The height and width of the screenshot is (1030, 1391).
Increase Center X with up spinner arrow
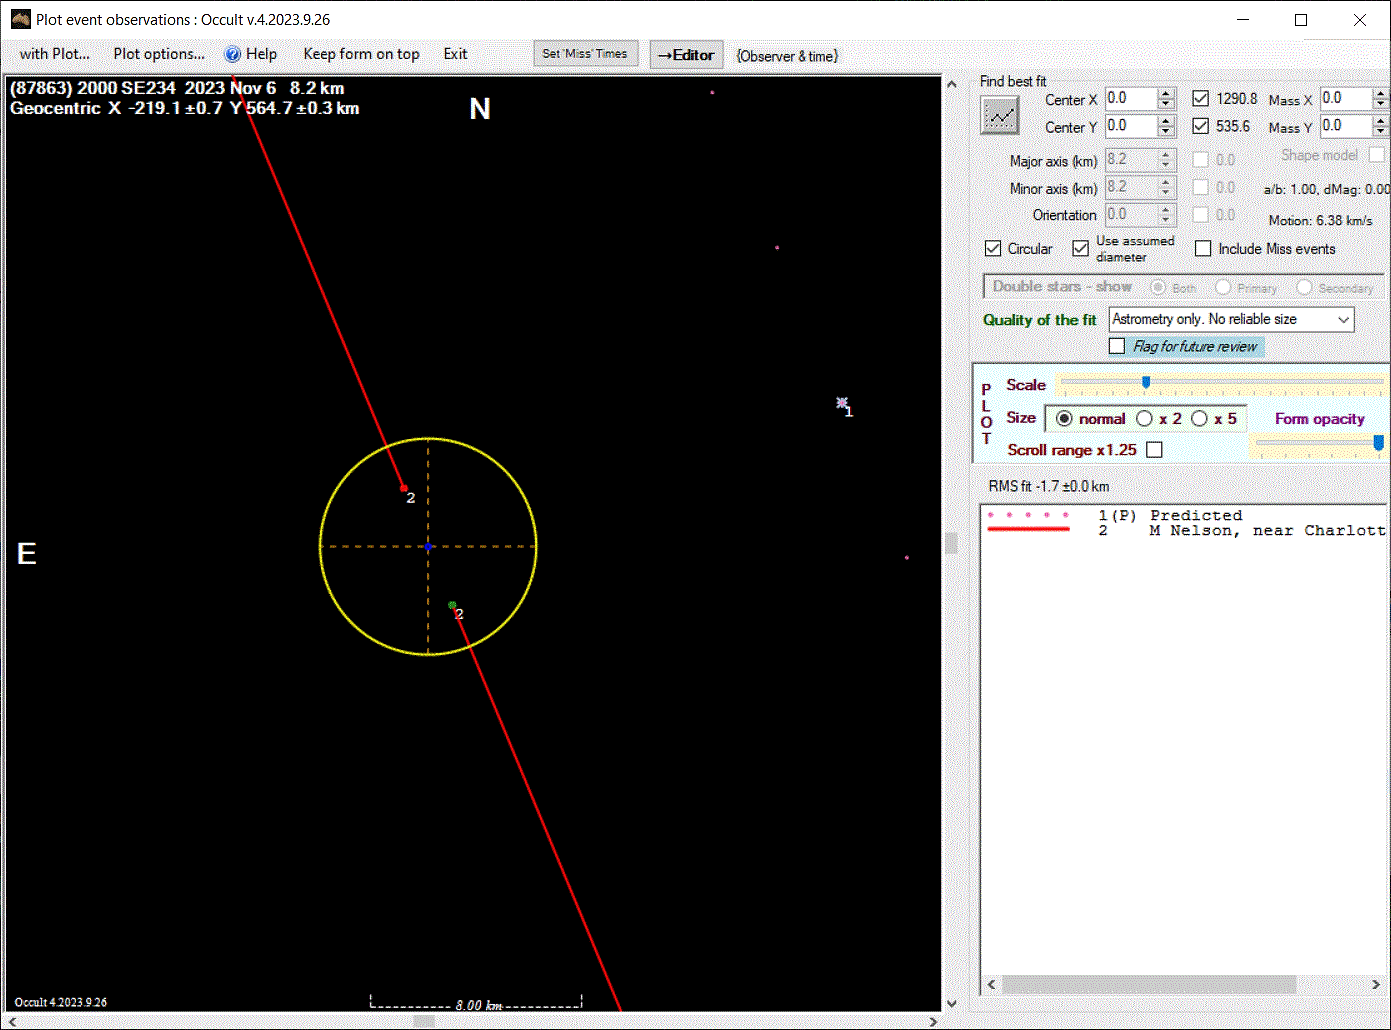[x=1166, y=94]
